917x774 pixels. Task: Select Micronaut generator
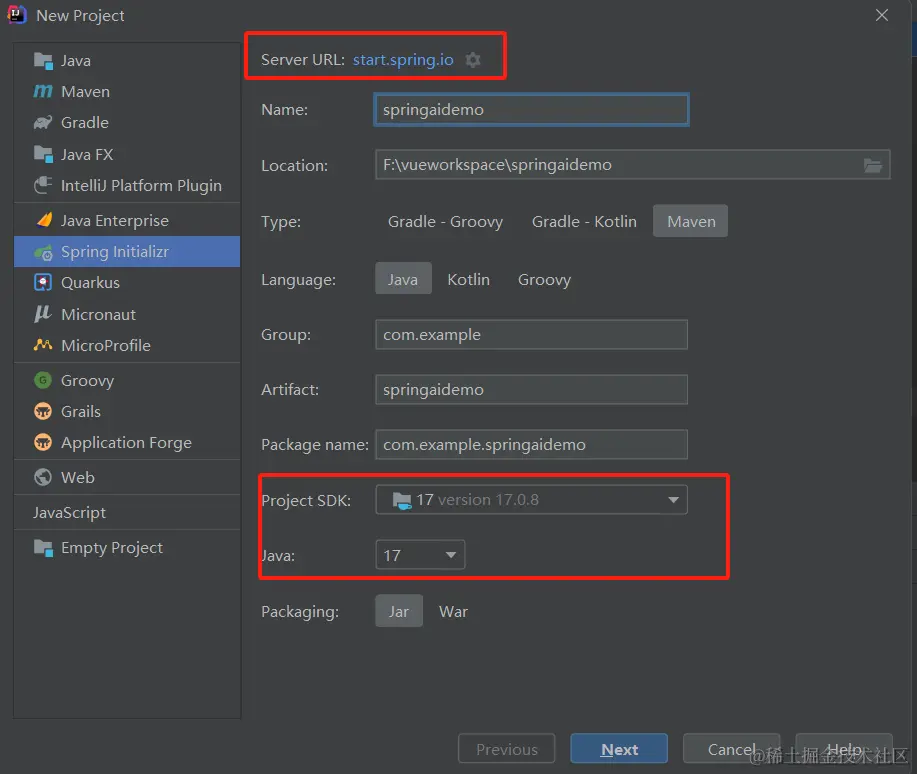point(127,314)
